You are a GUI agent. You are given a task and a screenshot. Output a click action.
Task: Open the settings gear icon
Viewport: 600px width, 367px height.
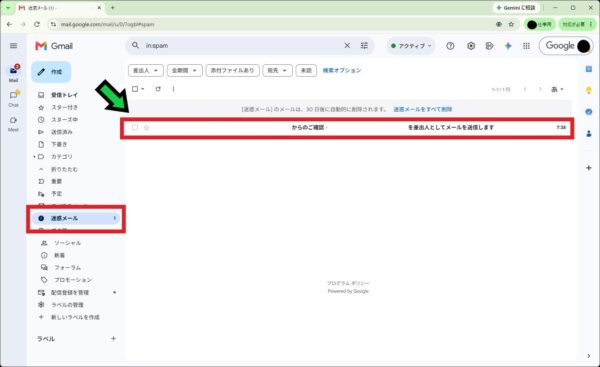(x=471, y=46)
